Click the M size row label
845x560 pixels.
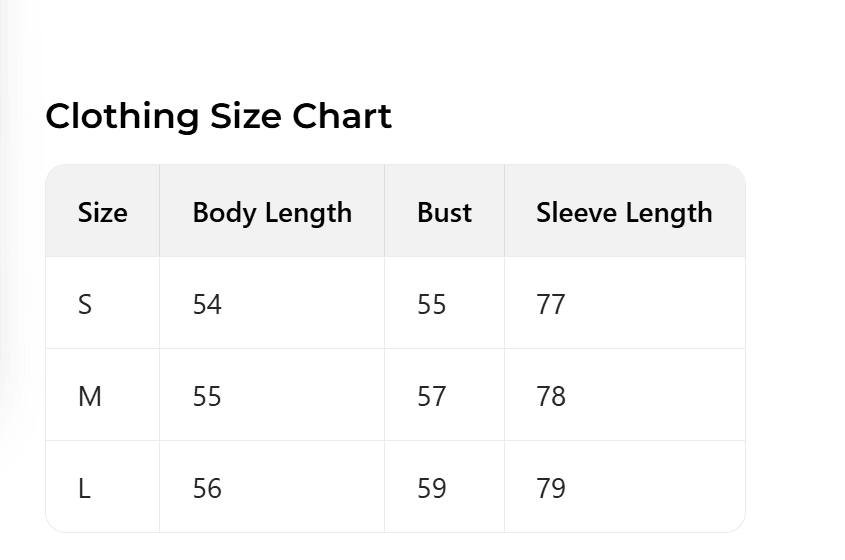90,397
